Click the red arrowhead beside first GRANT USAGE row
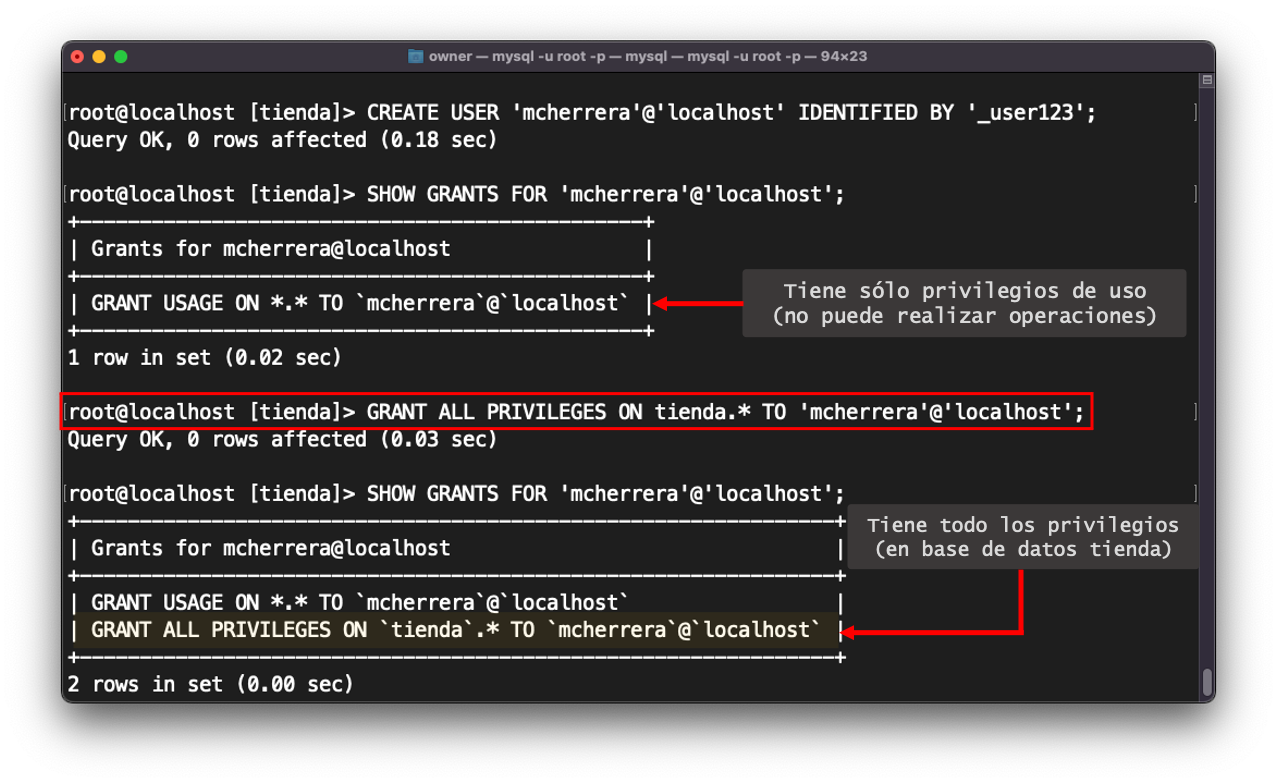Image resolution: width=1277 pixels, height=783 pixels. coord(662,303)
